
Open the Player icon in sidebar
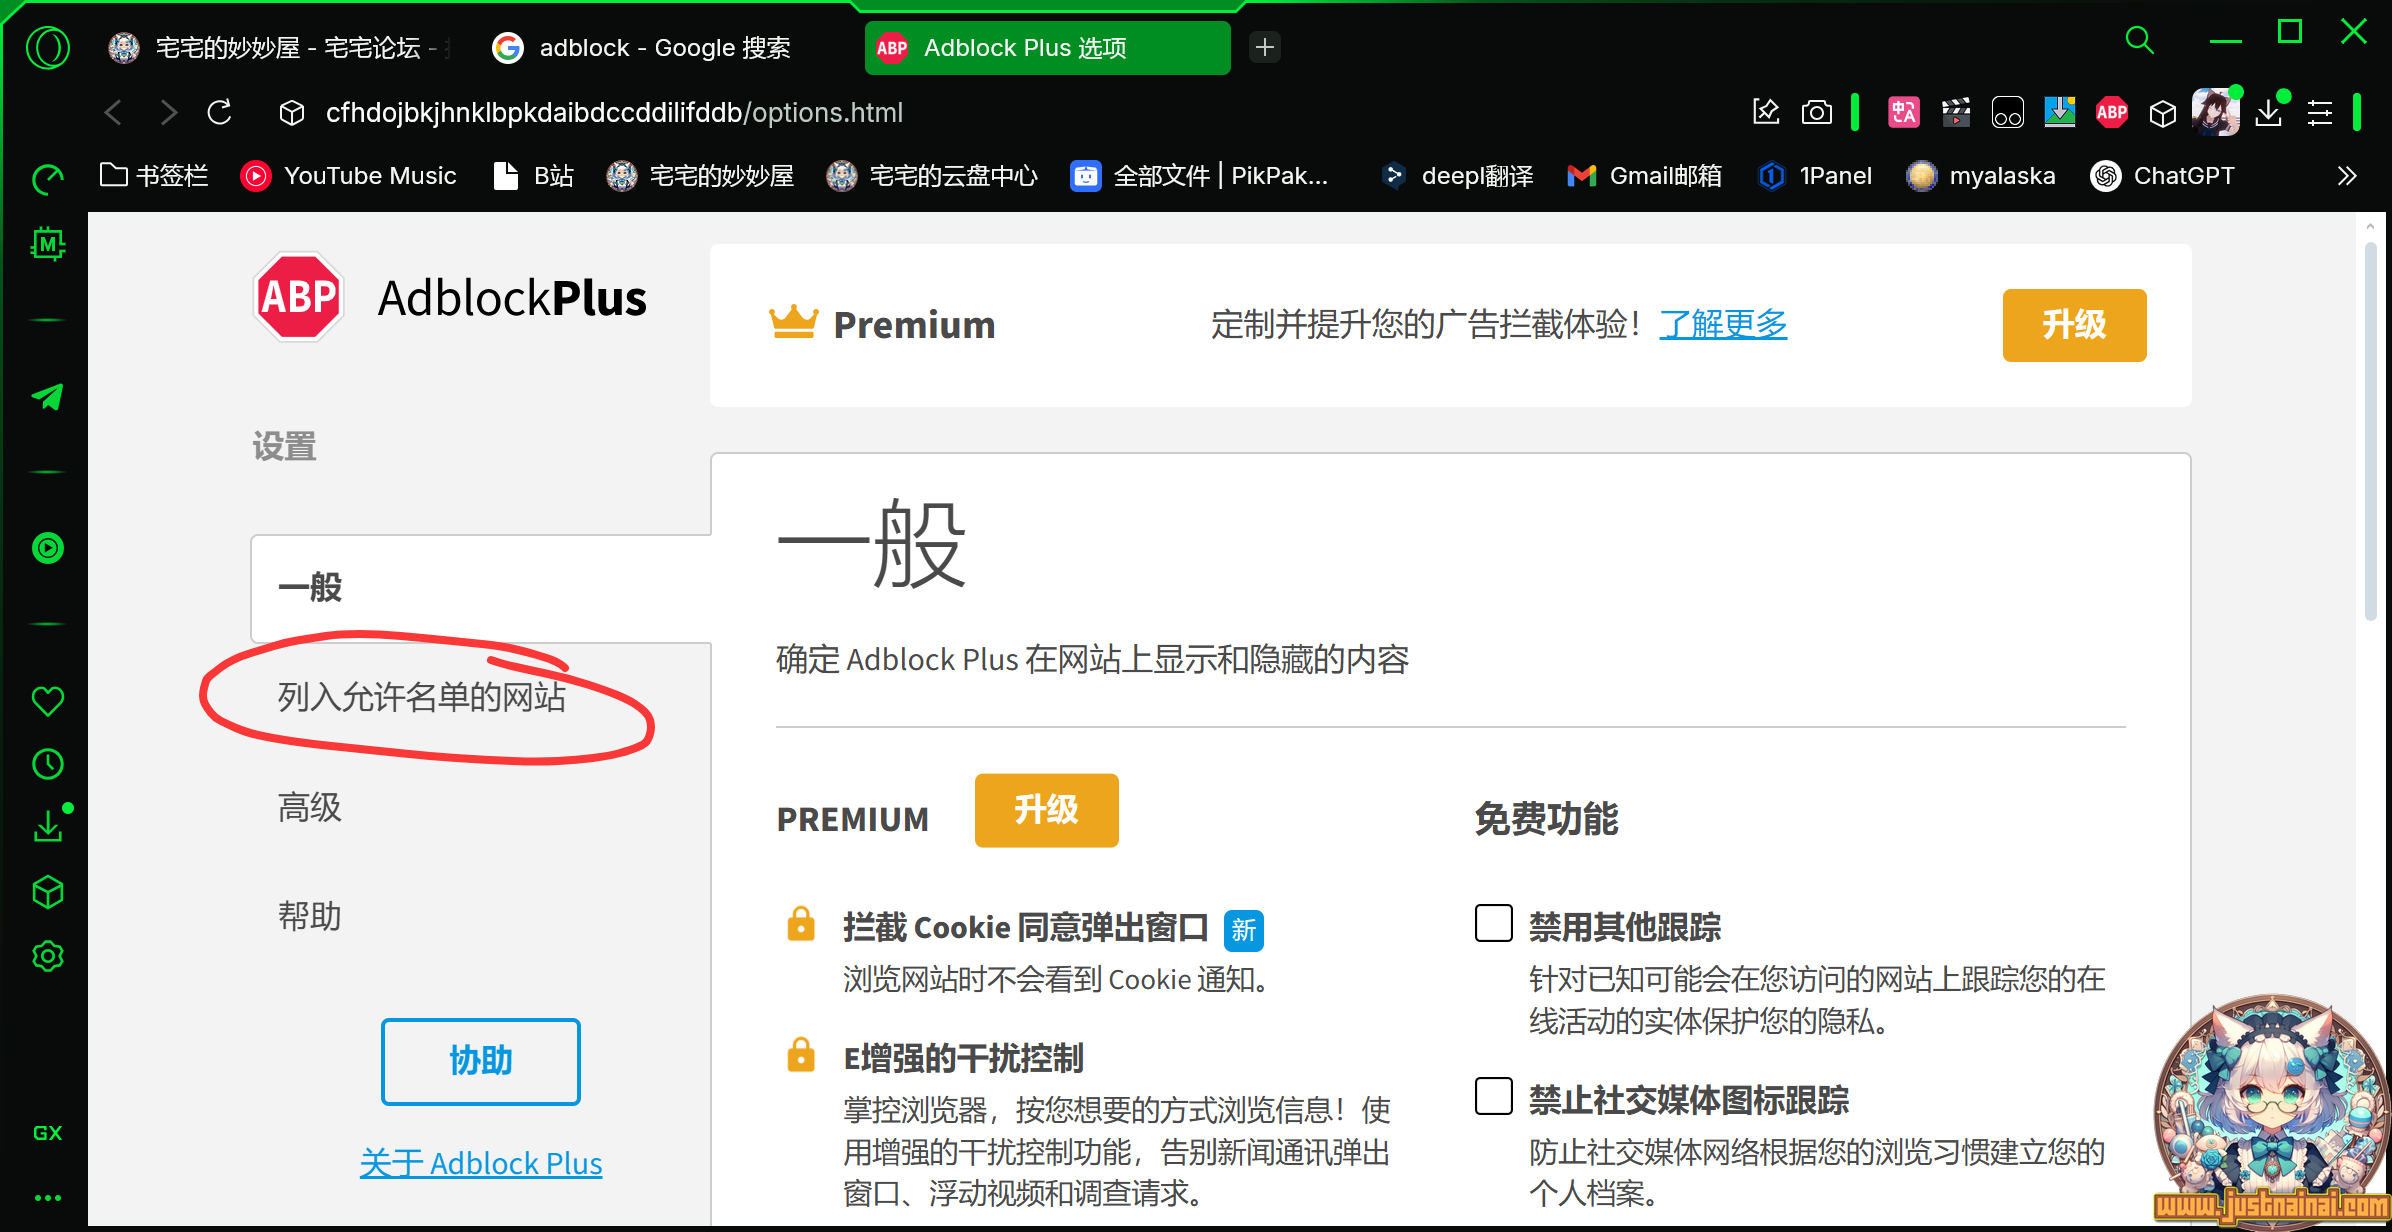48,548
